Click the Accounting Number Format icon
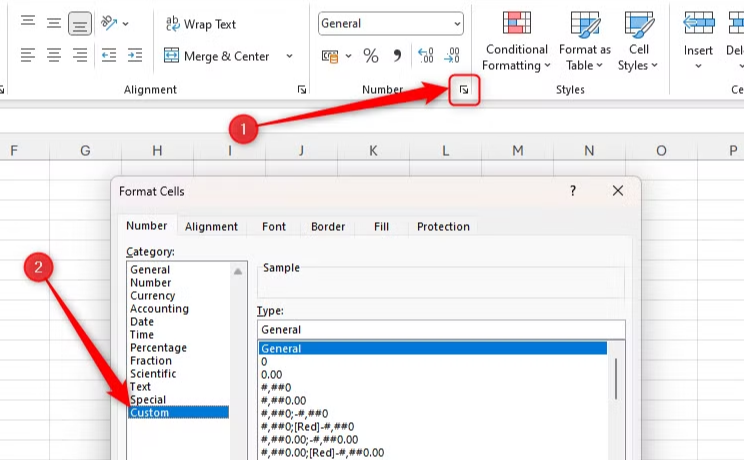Screen dimensions: 744x460 (330, 56)
